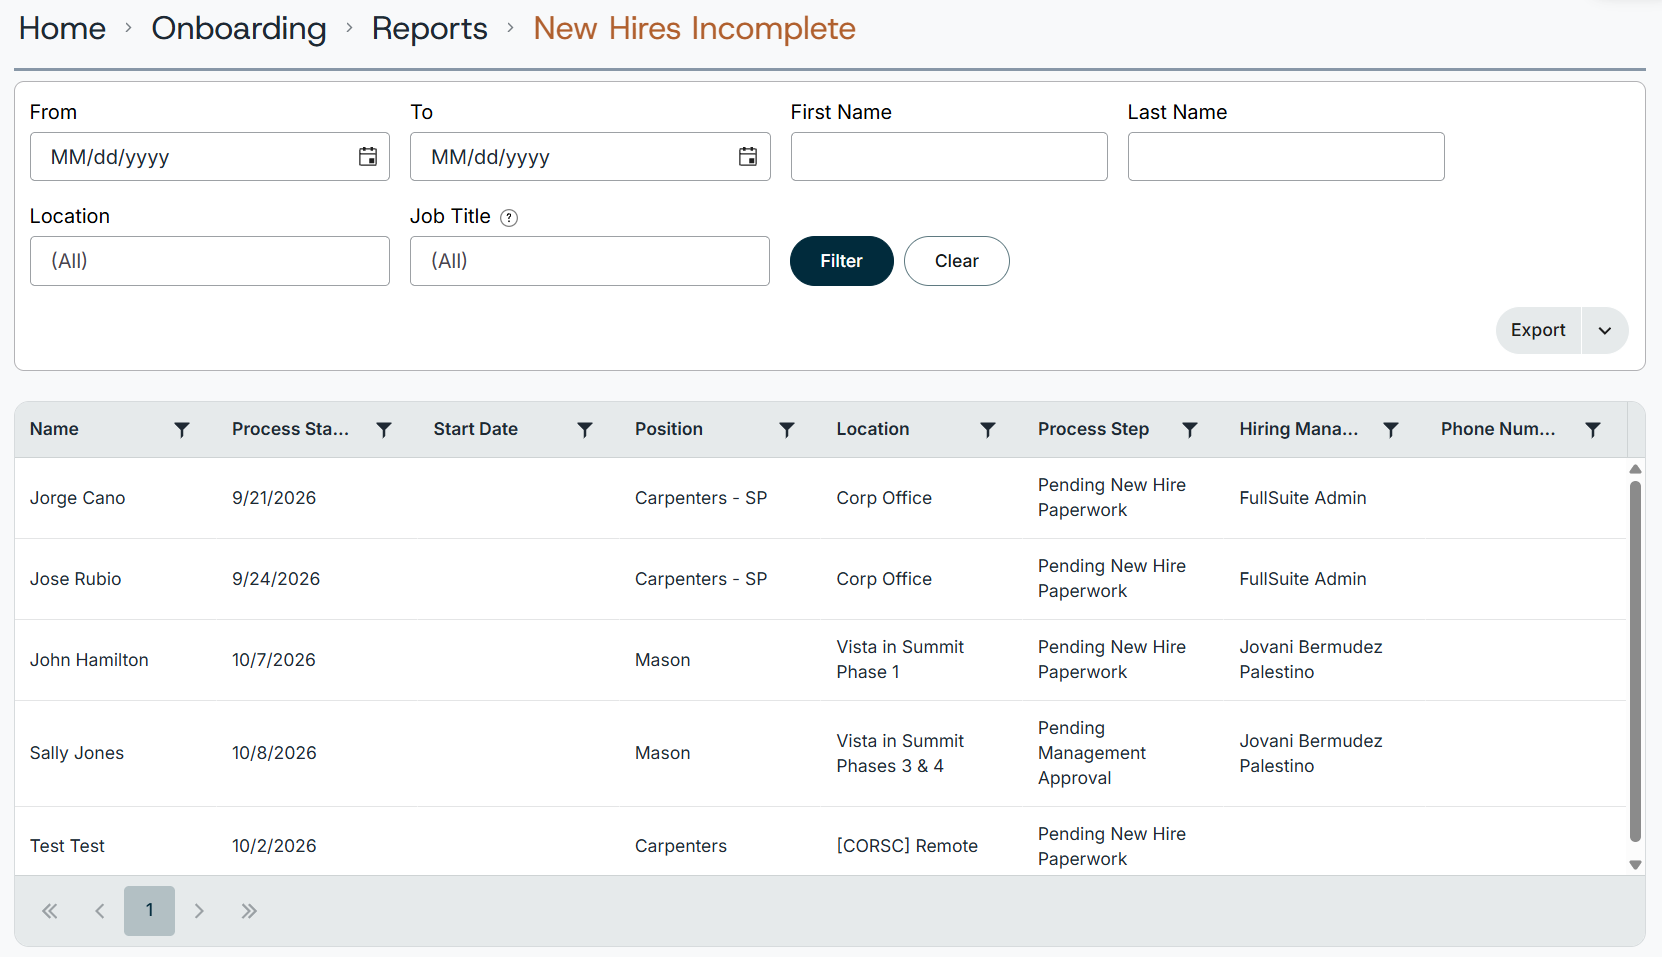Click the [CORSC] Remote location cell
Viewport: 1662px width, 957px height.
907,846
